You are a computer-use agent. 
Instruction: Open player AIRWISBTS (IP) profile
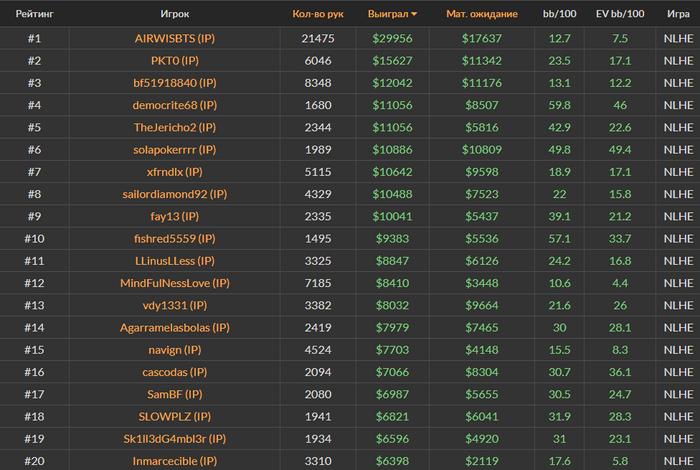(175, 38)
